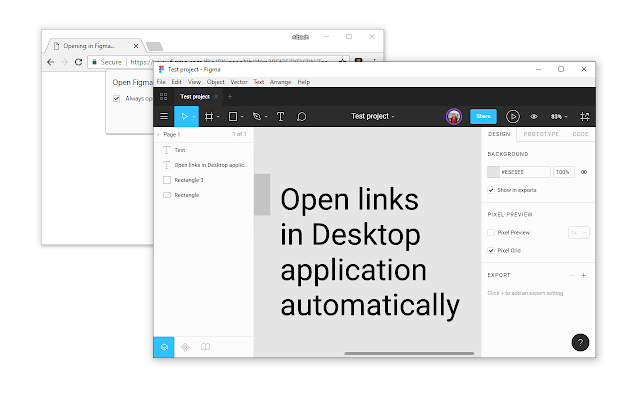640x400 pixels.
Task: Close the 'Opening in Figma' Chrome tab
Action: 136,46
